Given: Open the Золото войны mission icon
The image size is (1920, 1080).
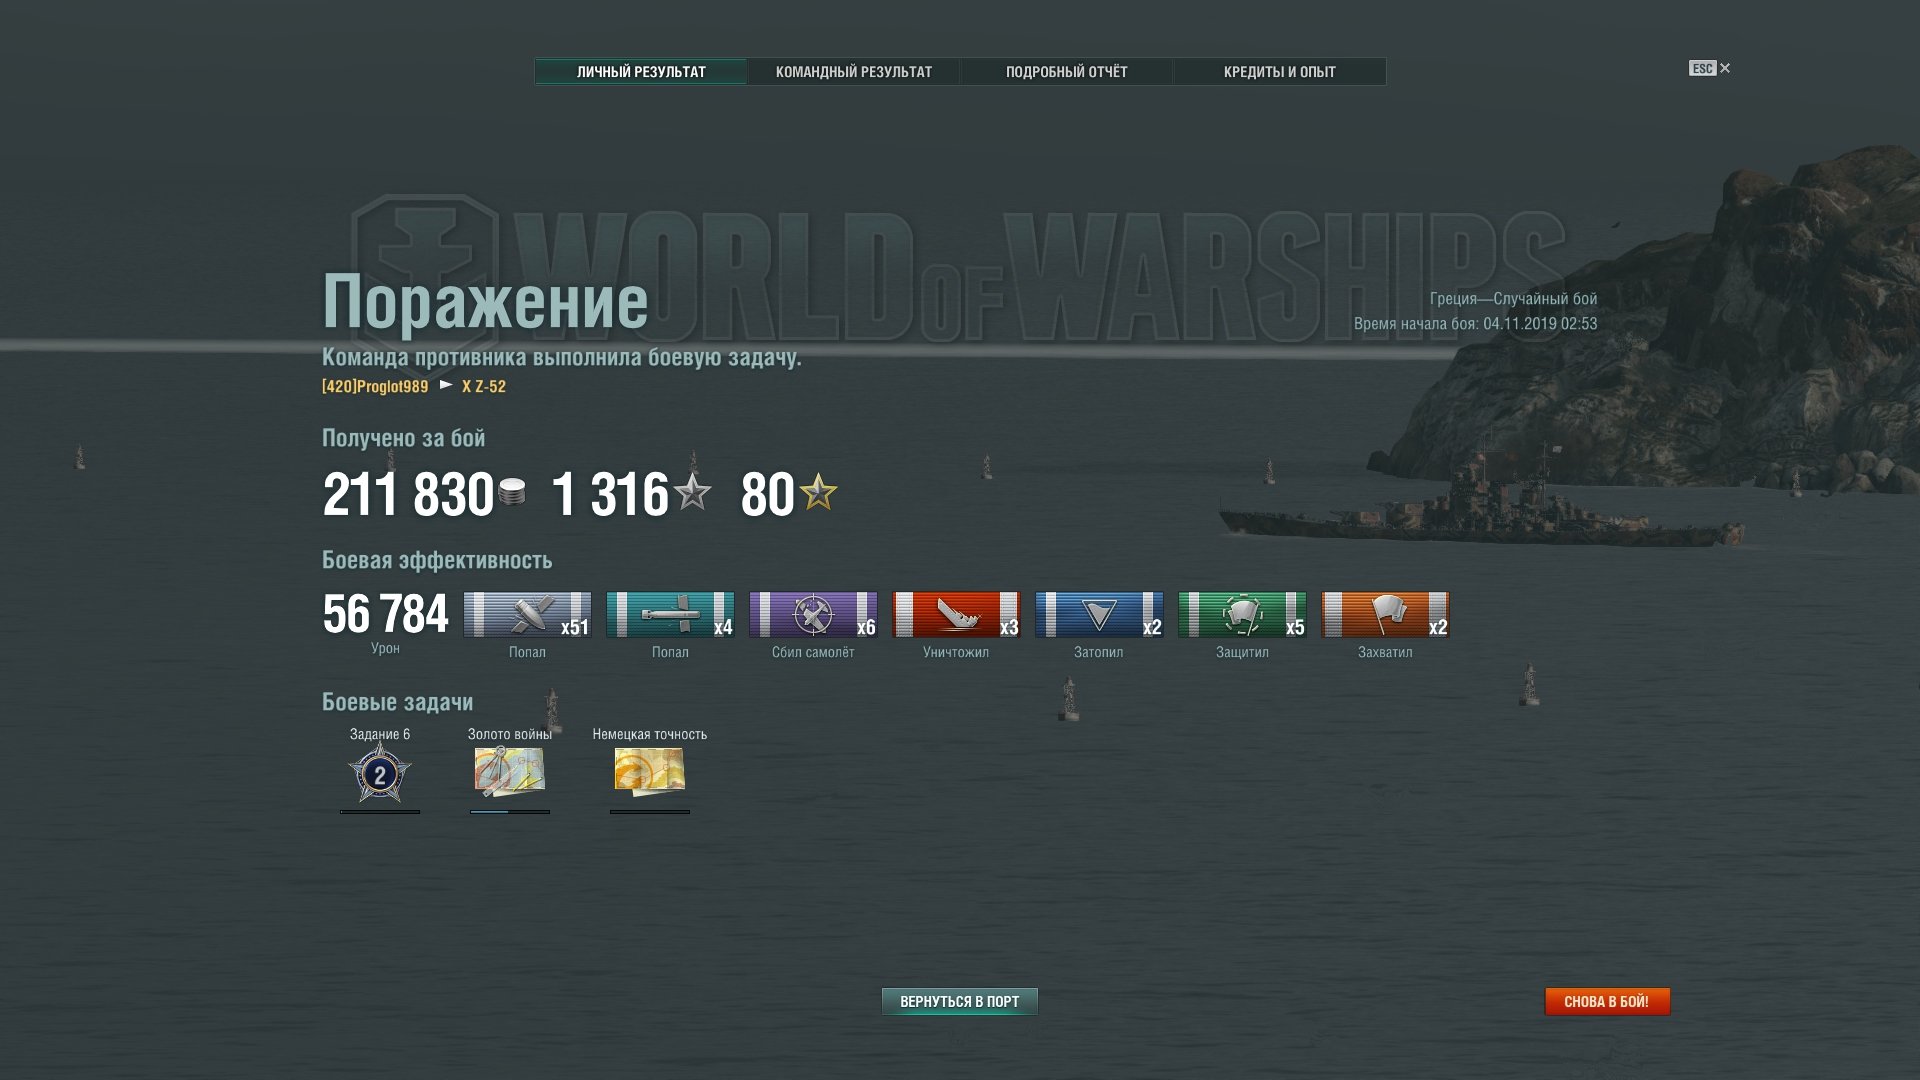Looking at the screenshot, I should (x=510, y=771).
